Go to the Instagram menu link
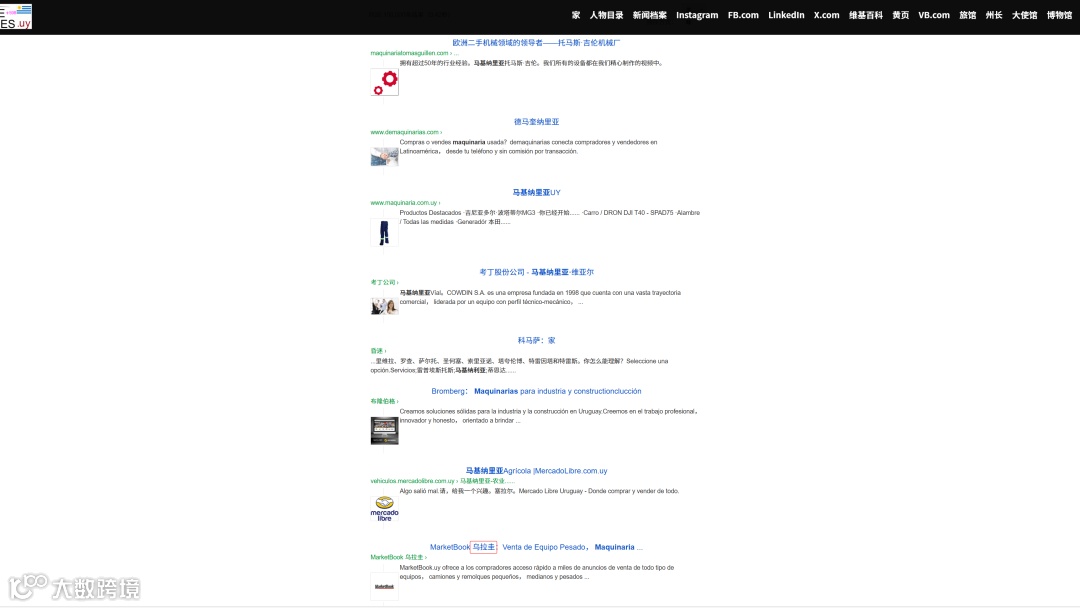The width and height of the screenshot is (1080, 608). (x=696, y=15)
